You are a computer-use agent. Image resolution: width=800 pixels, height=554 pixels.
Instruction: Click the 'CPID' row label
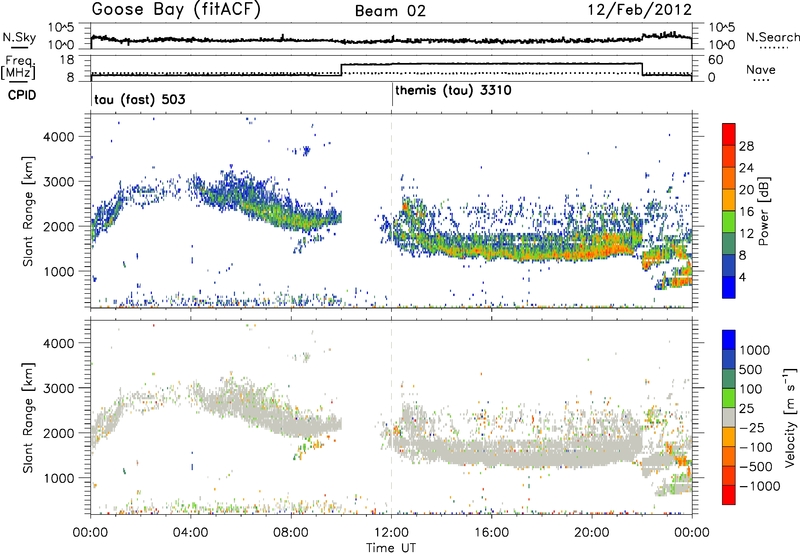[x=22, y=95]
